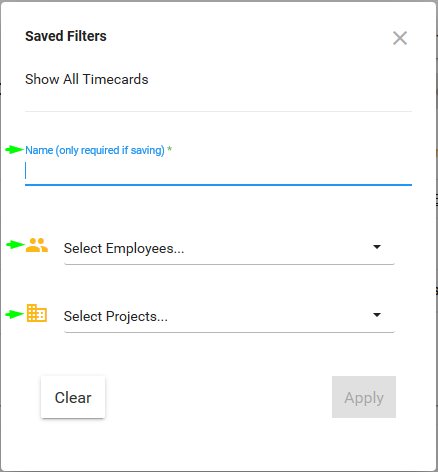438x472 pixels.
Task: Click the underline beneath Select Employees field
Action: [229, 264]
